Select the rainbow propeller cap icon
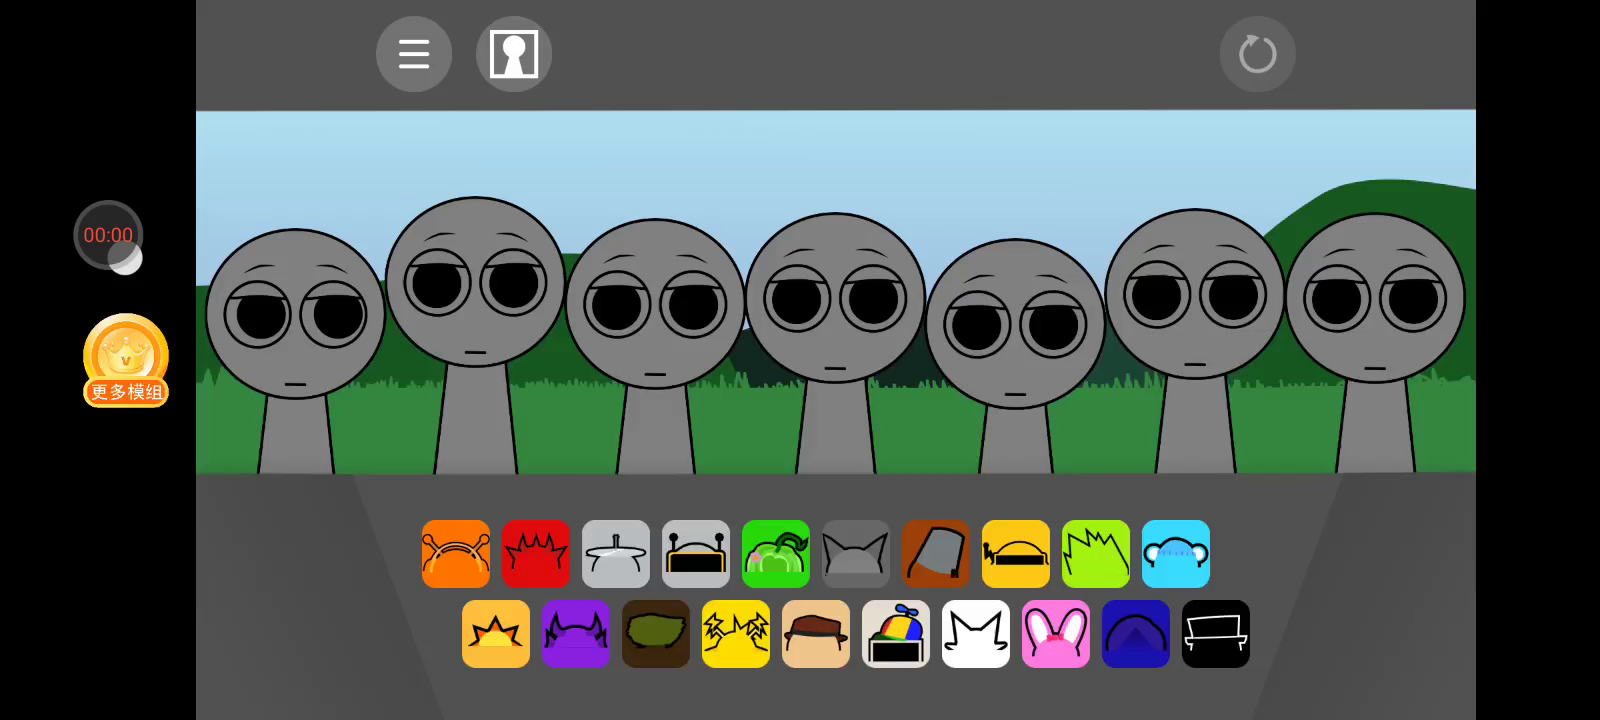1600x720 pixels. [896, 634]
